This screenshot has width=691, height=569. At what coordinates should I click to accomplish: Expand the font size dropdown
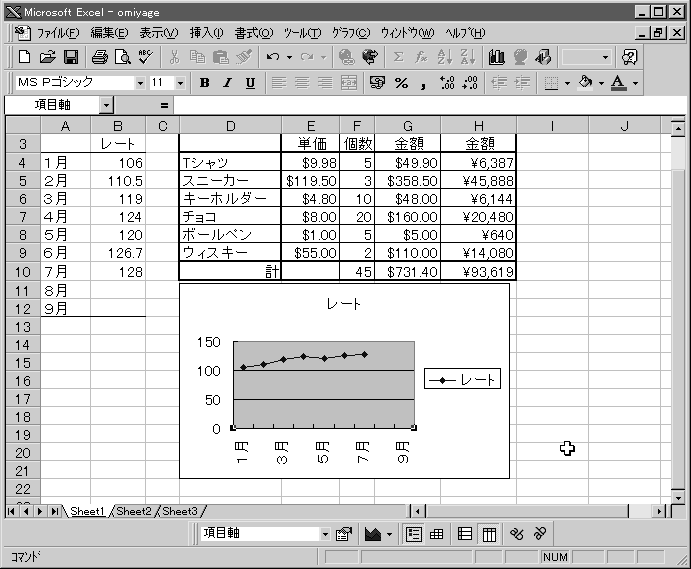180,83
